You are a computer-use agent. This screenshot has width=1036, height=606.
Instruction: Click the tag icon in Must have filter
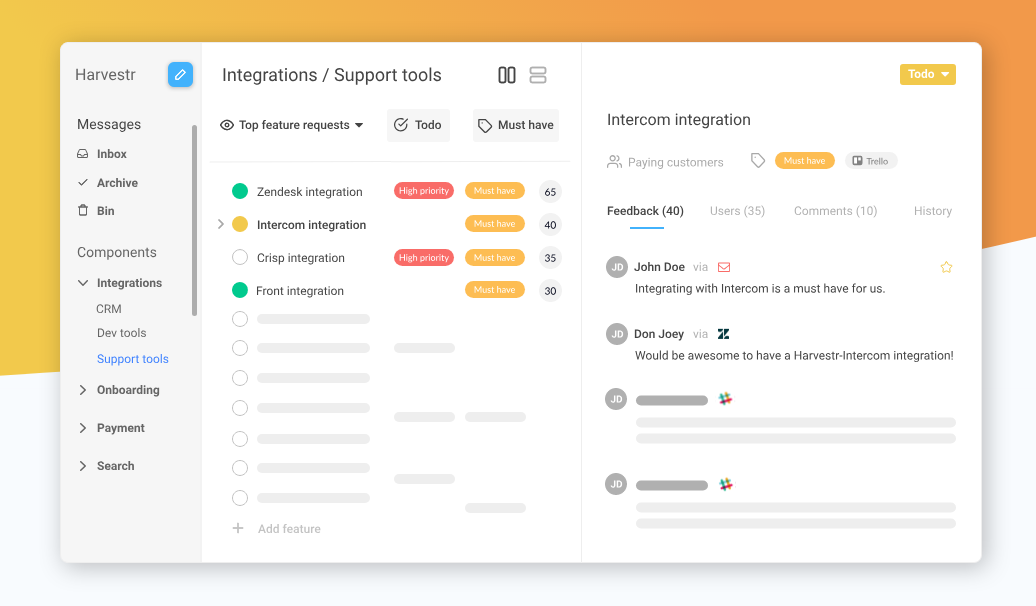(485, 126)
